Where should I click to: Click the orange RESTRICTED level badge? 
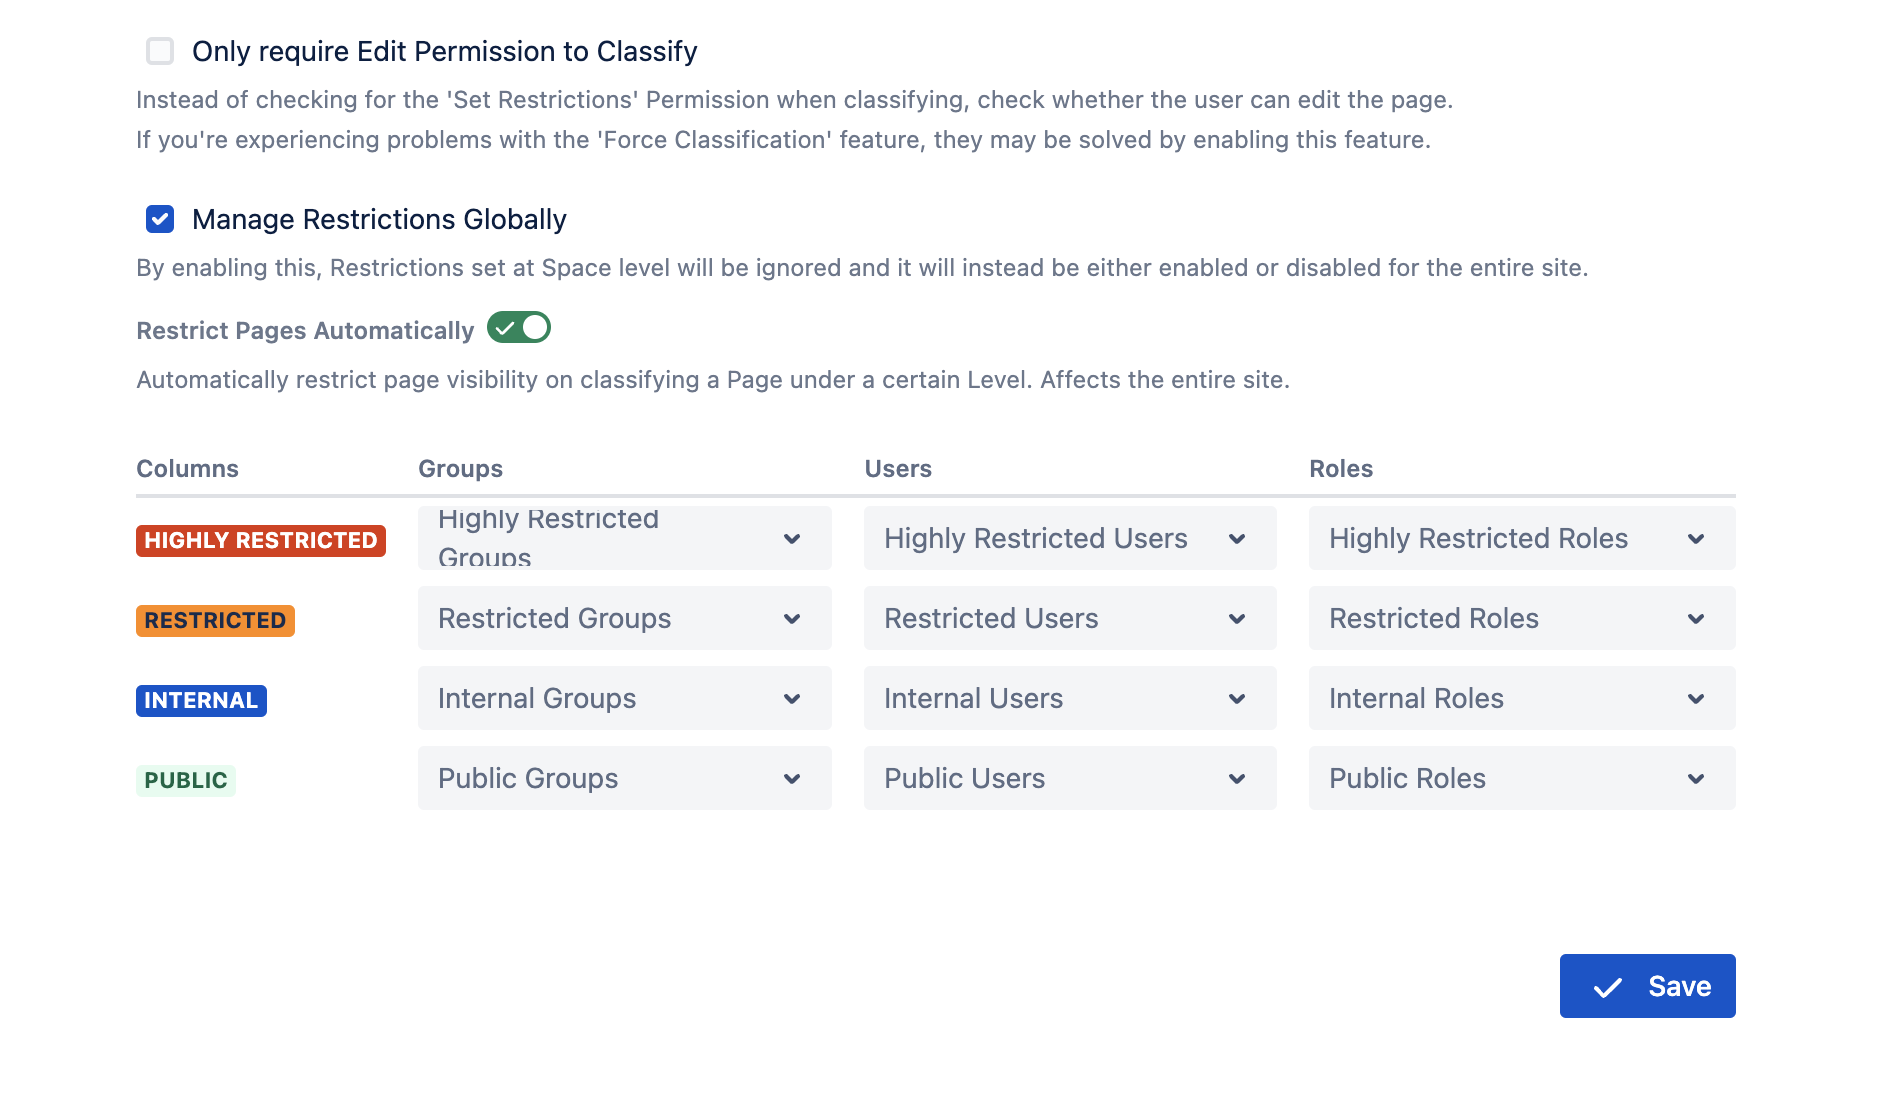215,620
